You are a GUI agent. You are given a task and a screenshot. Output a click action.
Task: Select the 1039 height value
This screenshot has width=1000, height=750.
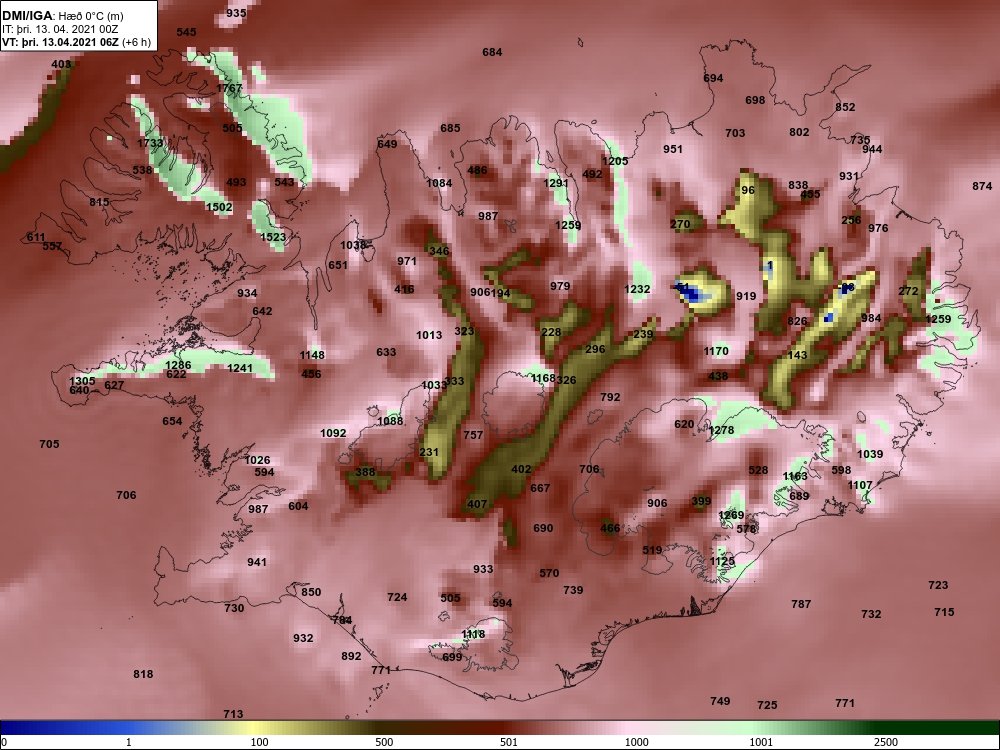click(x=870, y=453)
